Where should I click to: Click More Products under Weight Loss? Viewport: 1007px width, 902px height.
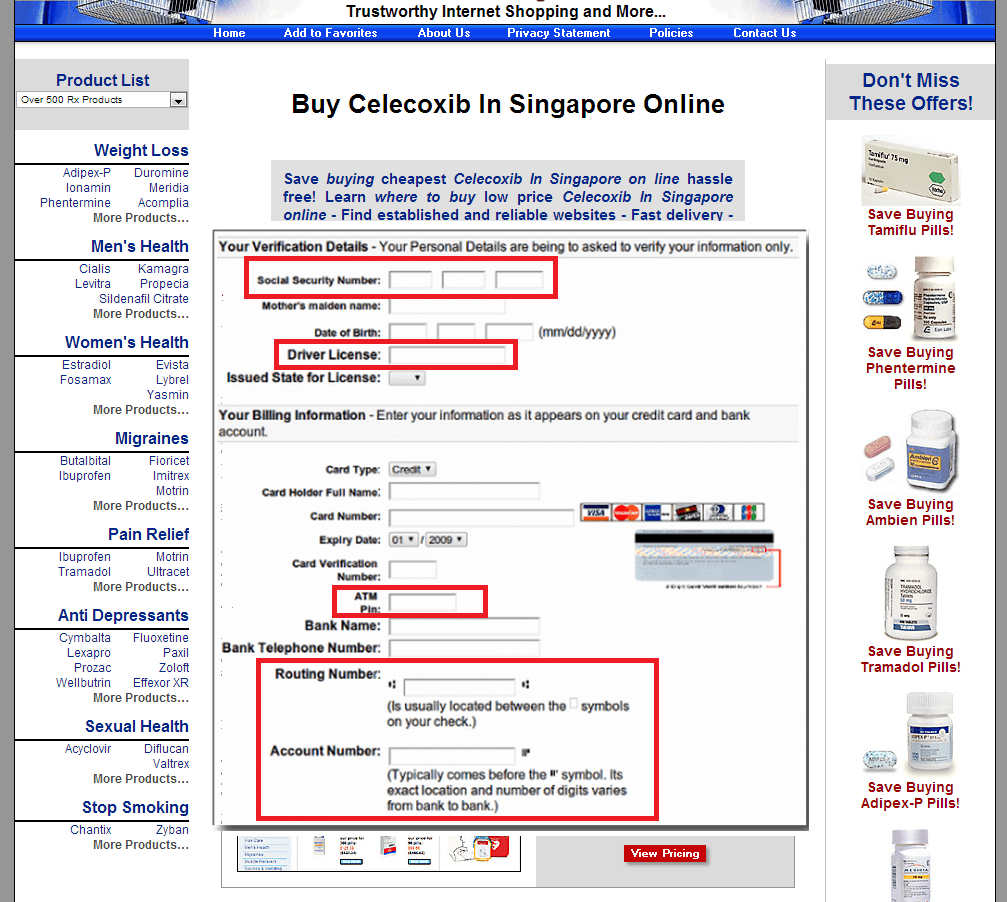(141, 218)
